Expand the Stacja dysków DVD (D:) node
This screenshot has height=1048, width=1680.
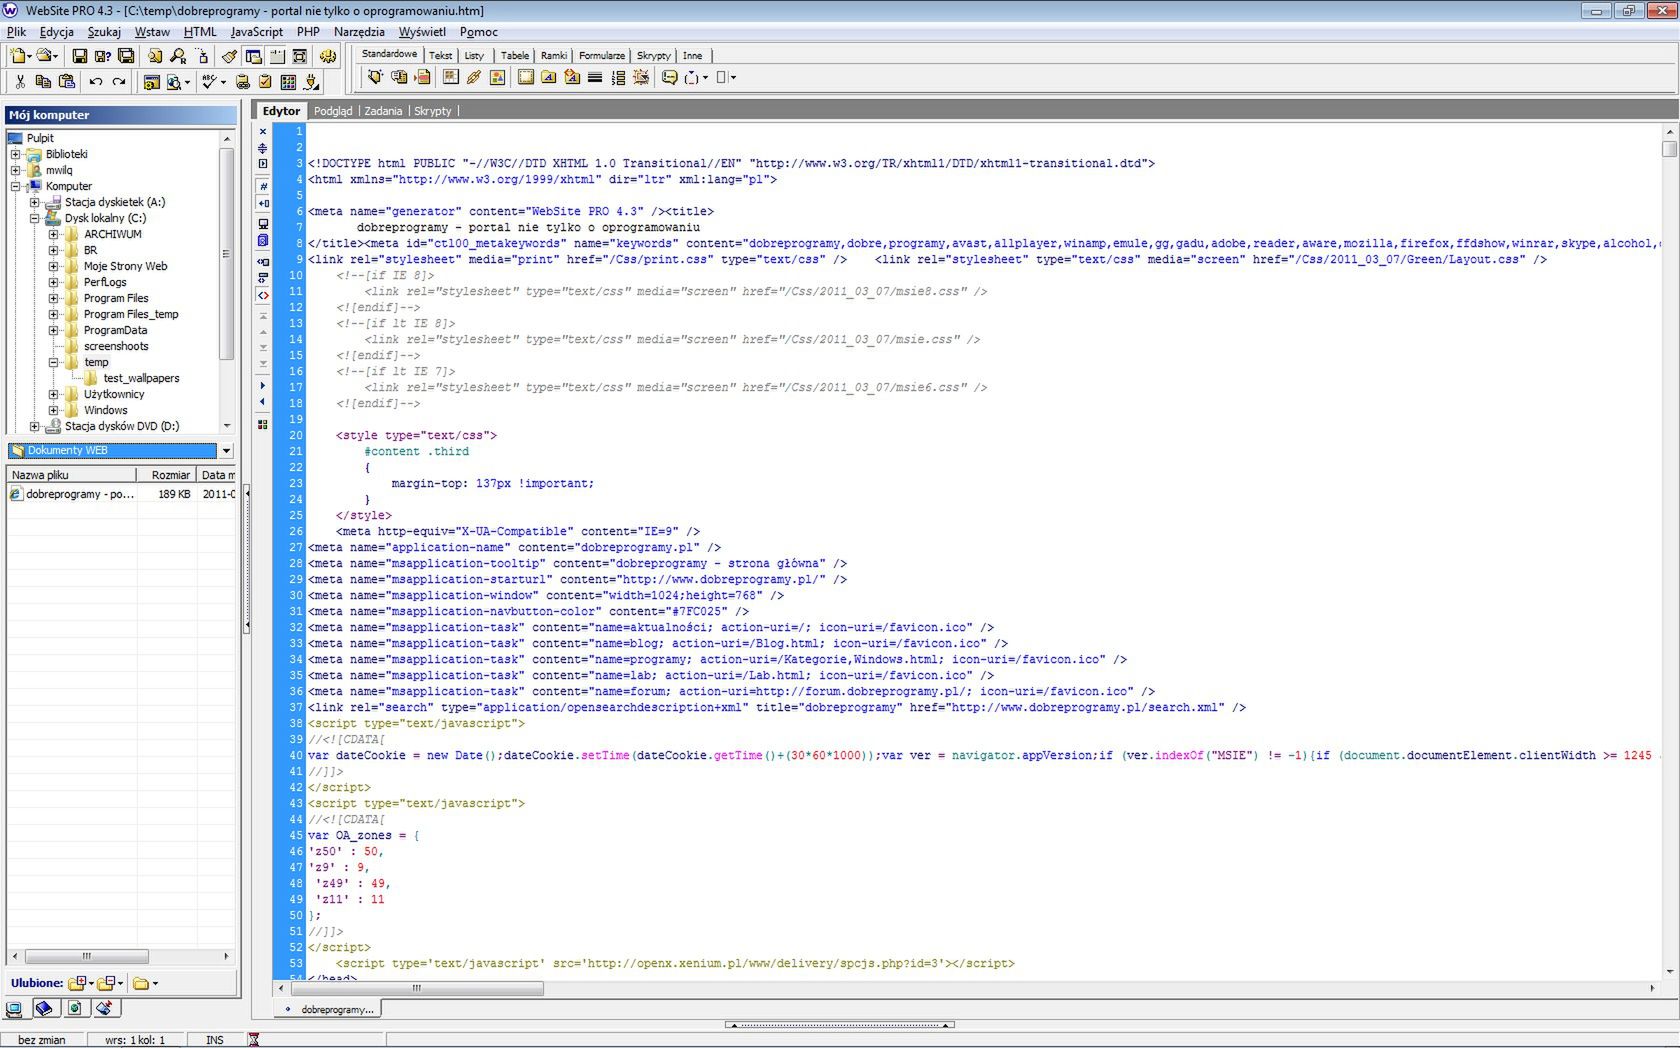tap(34, 426)
